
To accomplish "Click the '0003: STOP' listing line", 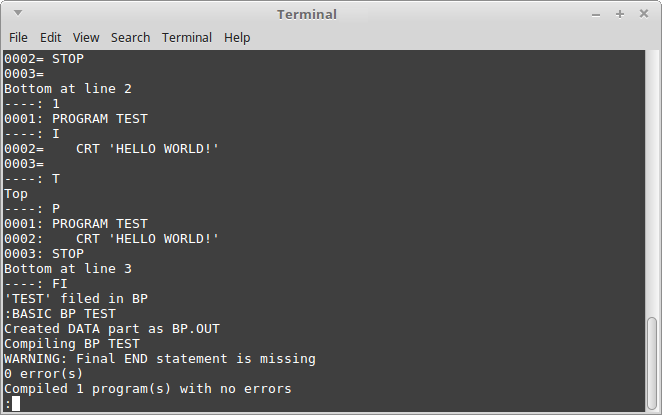I will point(44,254).
